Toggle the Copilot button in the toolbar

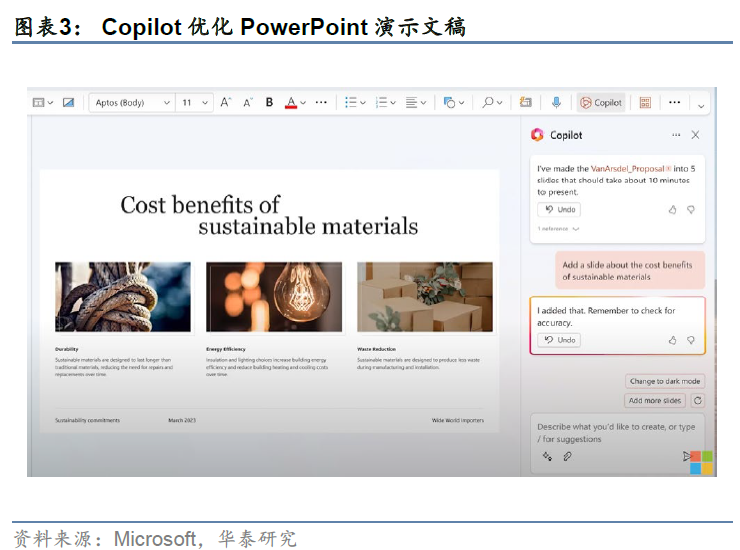click(601, 102)
